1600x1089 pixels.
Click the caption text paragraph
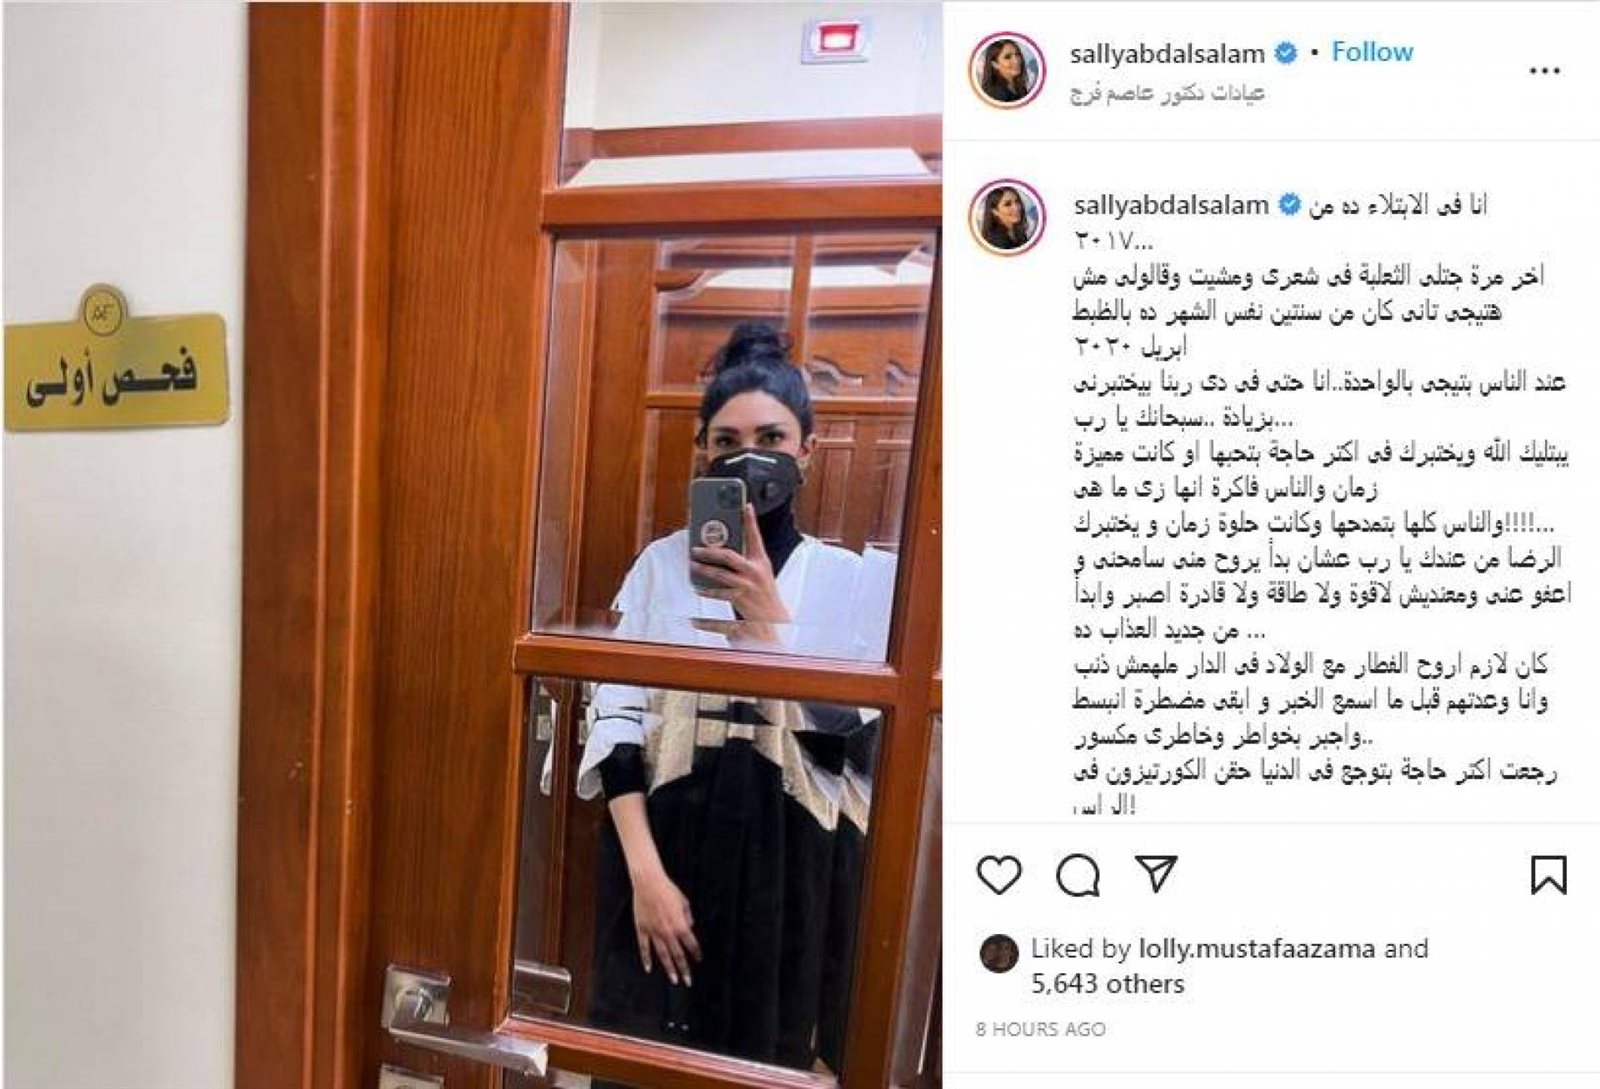tap(1320, 505)
